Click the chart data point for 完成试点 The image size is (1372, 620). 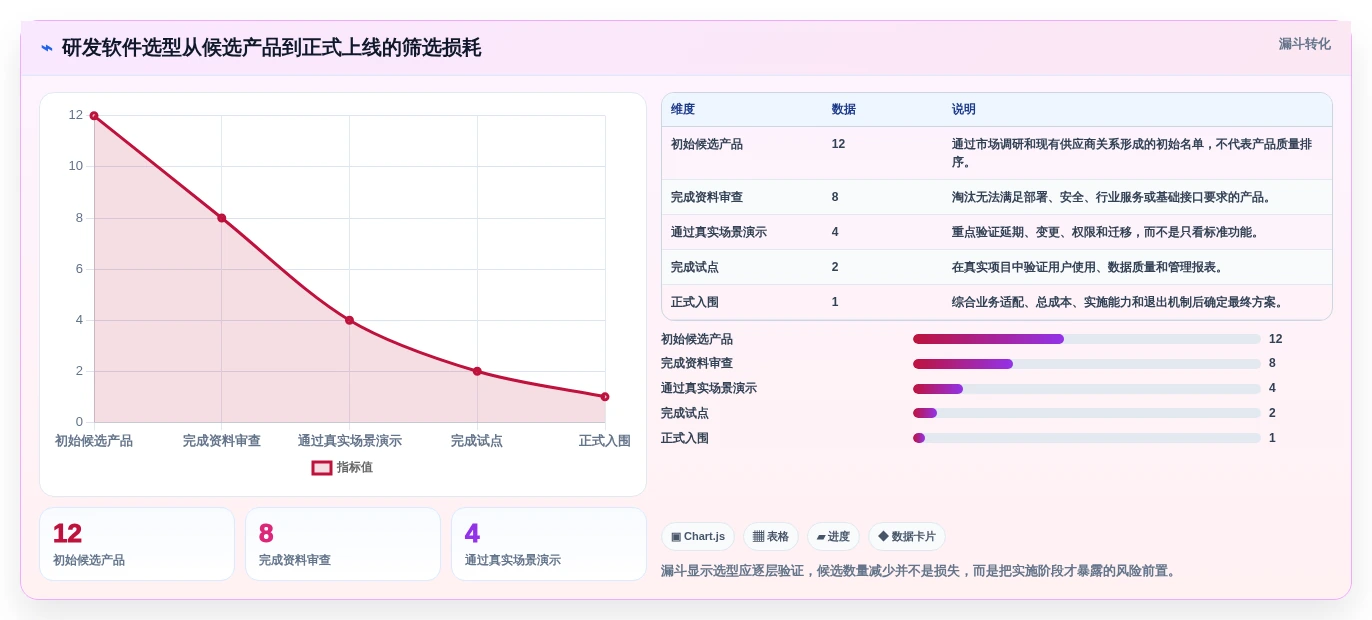pyautogui.click(x=477, y=371)
